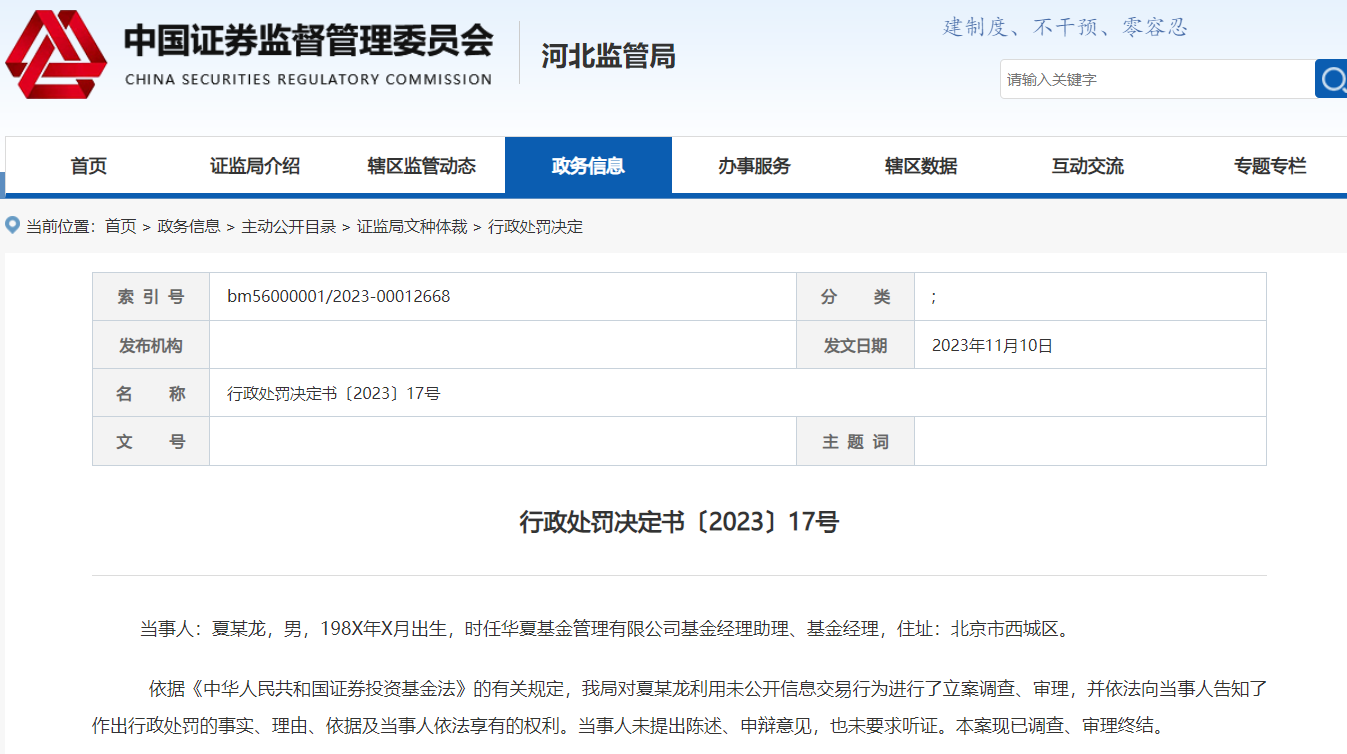Viewport: 1347px width, 754px height.
Task: Click the 中国证券监督管理委员会 header title
Action: pos(308,42)
